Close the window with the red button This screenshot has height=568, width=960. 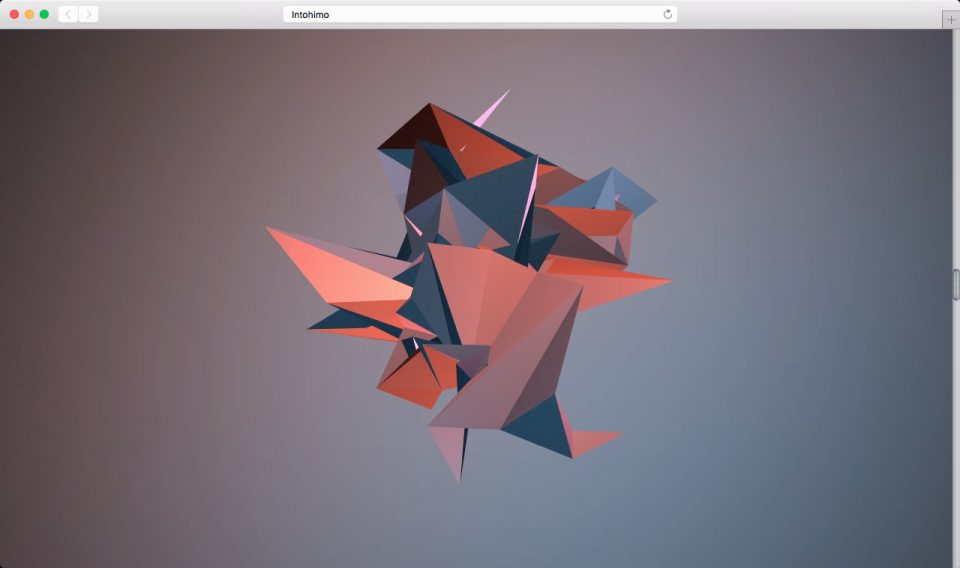(x=14, y=14)
